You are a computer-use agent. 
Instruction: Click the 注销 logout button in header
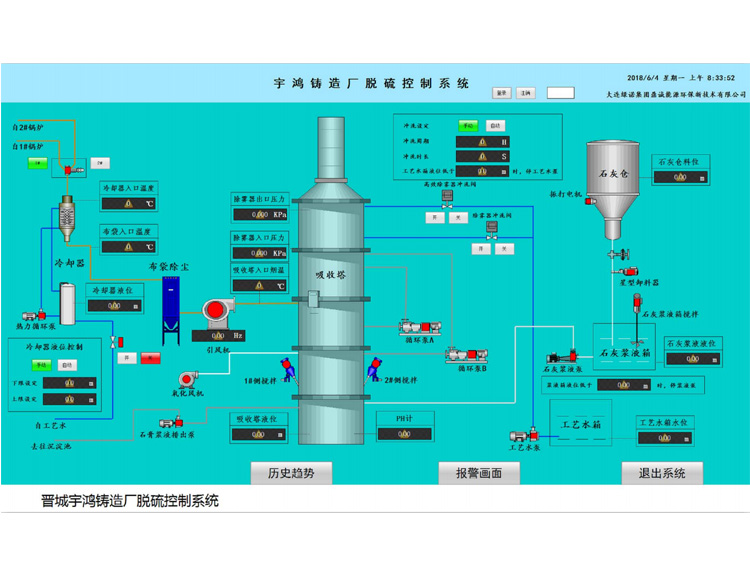coord(526,93)
